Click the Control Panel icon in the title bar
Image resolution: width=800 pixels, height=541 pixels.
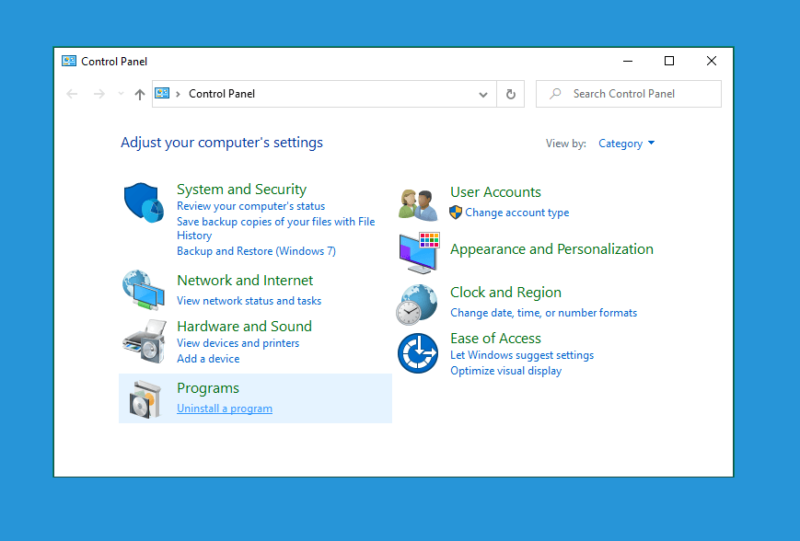[x=69, y=61]
